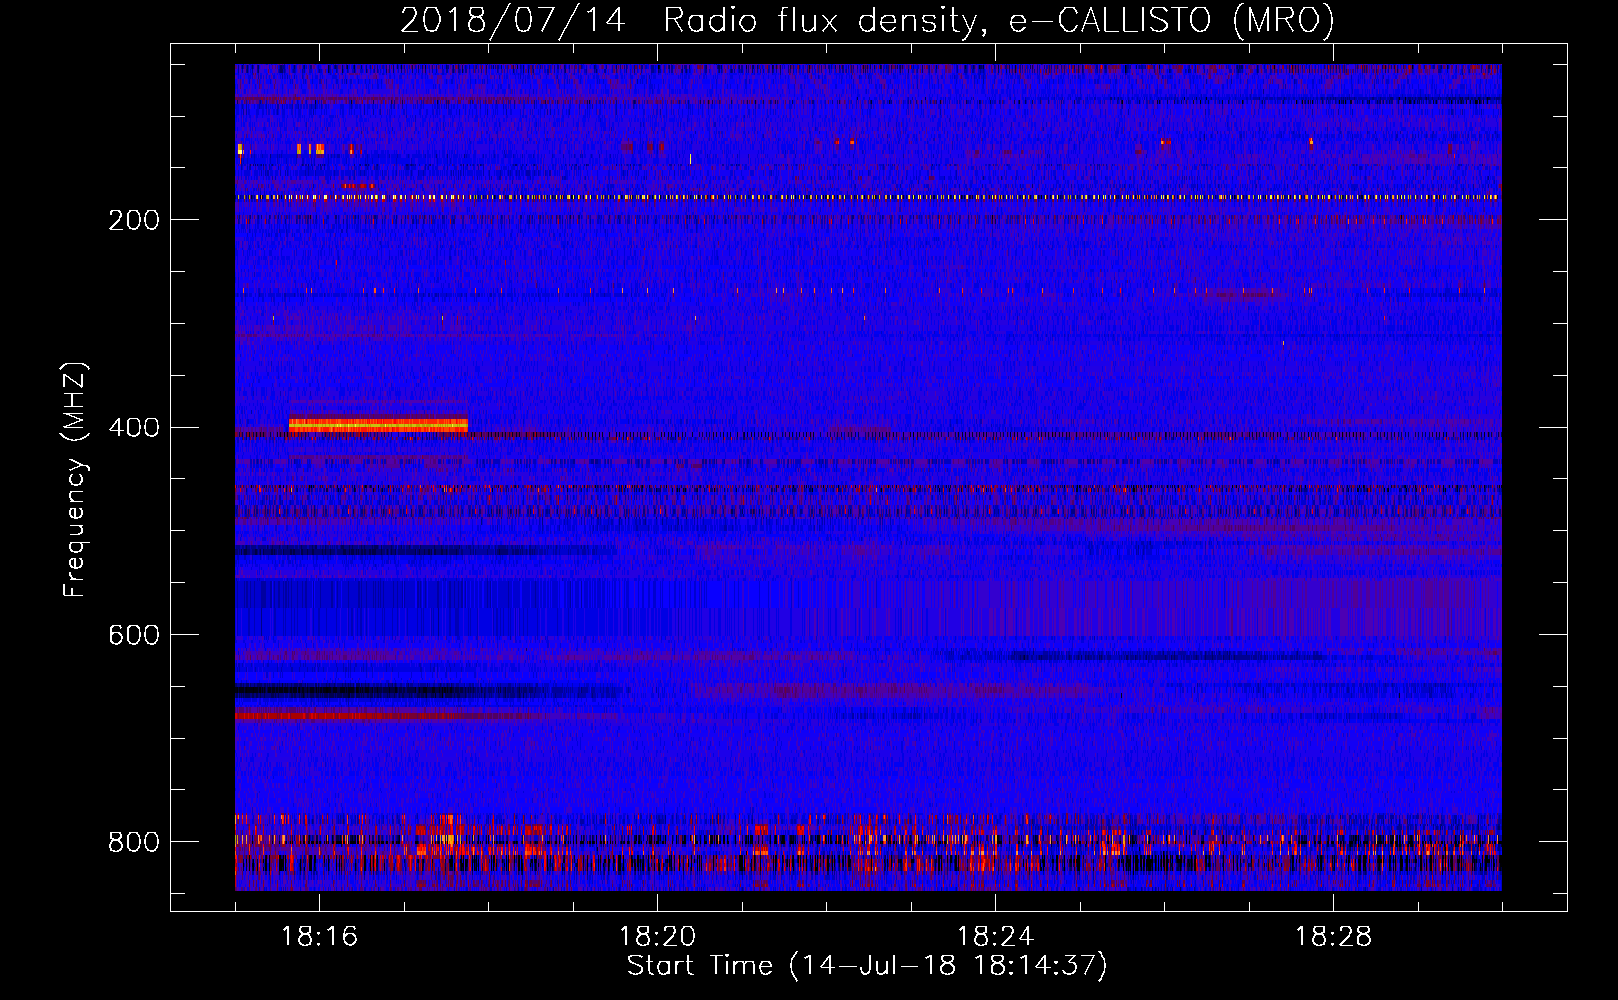Click the 18:28 time tick label
This screenshot has height=1000, width=1618.
[1333, 937]
